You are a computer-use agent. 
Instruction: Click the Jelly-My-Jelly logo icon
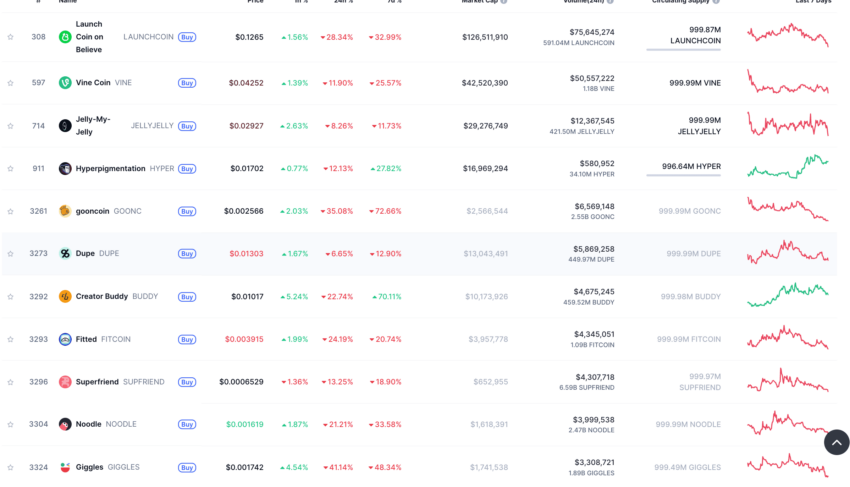pos(65,126)
